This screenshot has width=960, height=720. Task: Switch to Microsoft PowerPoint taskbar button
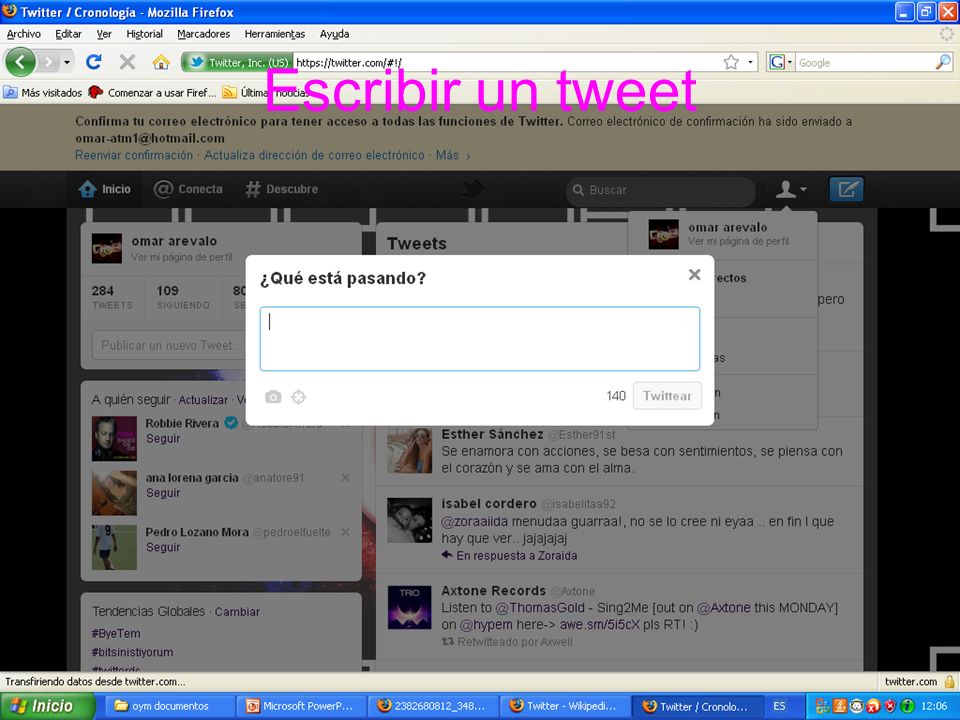301,706
